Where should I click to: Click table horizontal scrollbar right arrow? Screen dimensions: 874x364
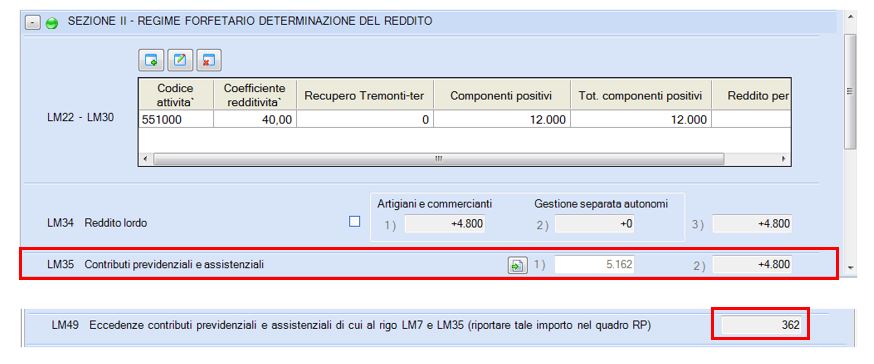[x=784, y=159]
